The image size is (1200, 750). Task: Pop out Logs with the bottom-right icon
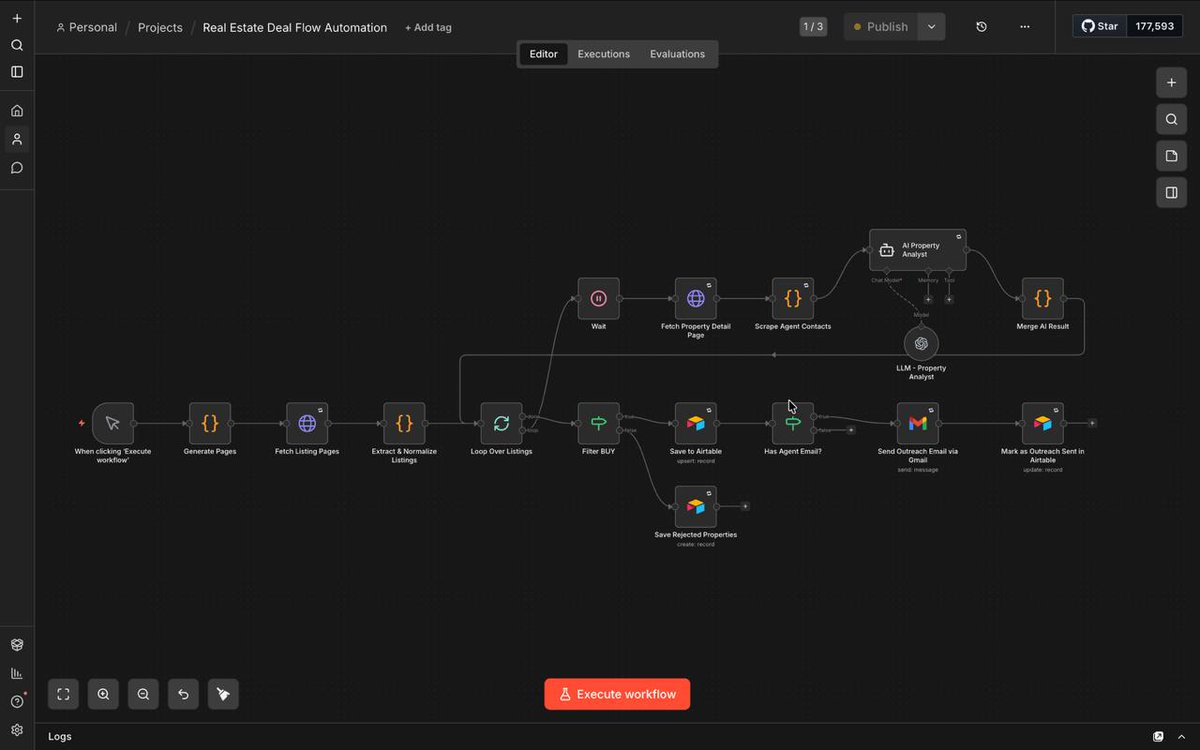1158,737
